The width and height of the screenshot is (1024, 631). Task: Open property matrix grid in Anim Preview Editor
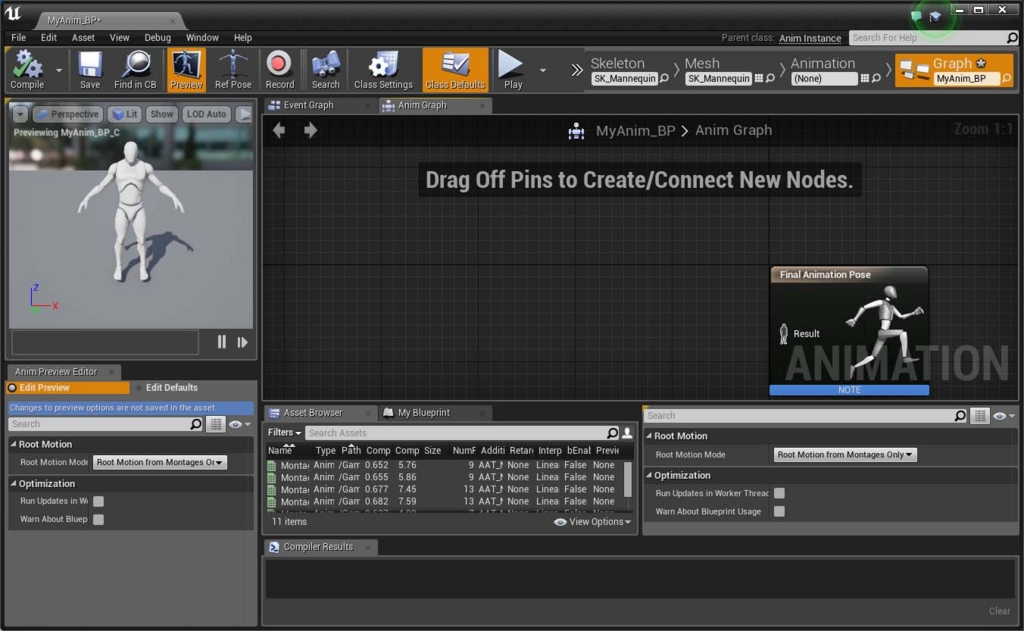(x=216, y=424)
